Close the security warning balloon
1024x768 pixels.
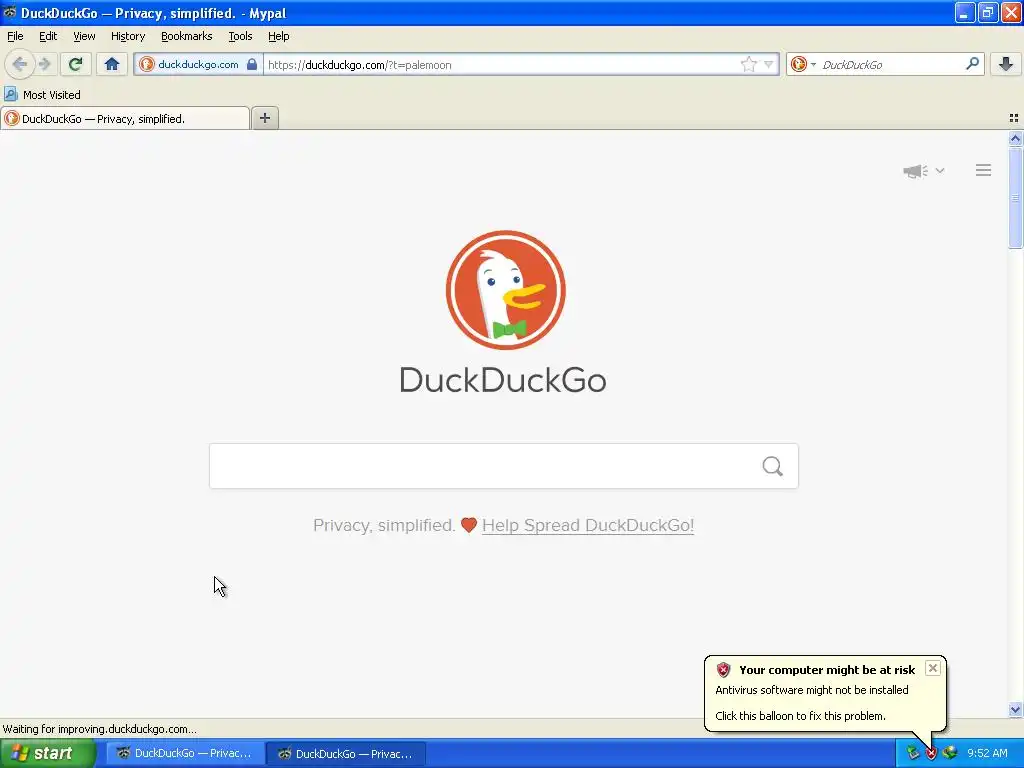point(933,668)
